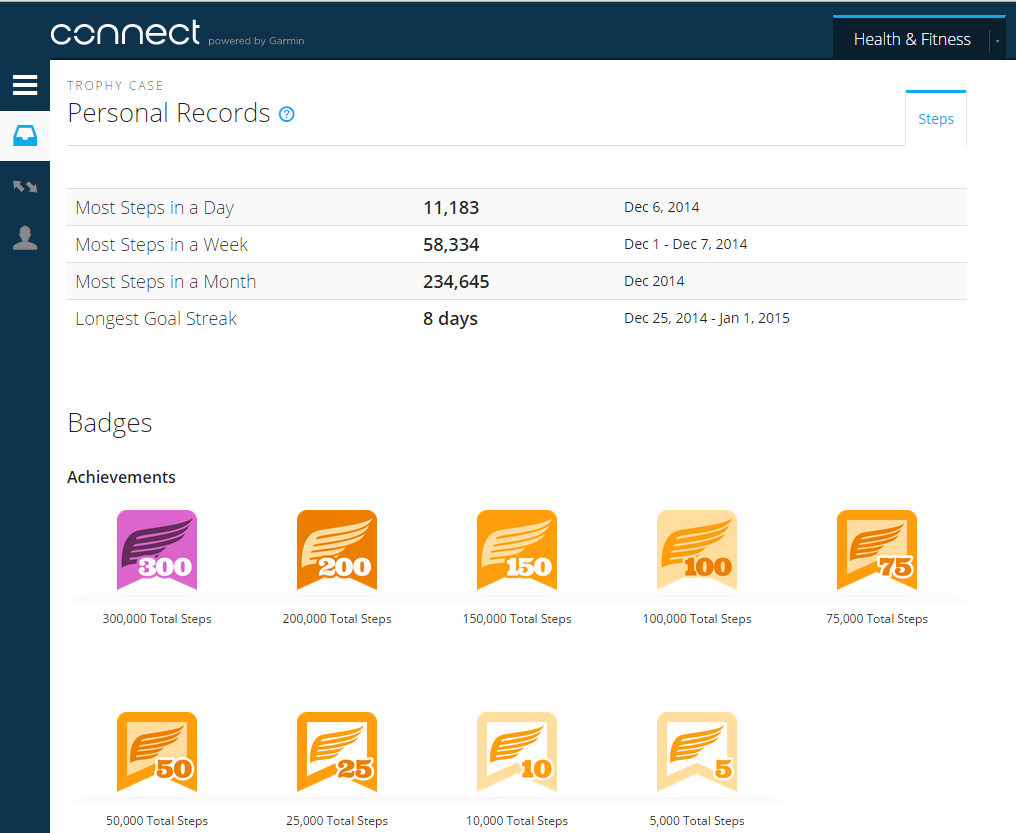Click the help icon beside Personal Records
This screenshot has width=1016, height=833.
coord(287,114)
